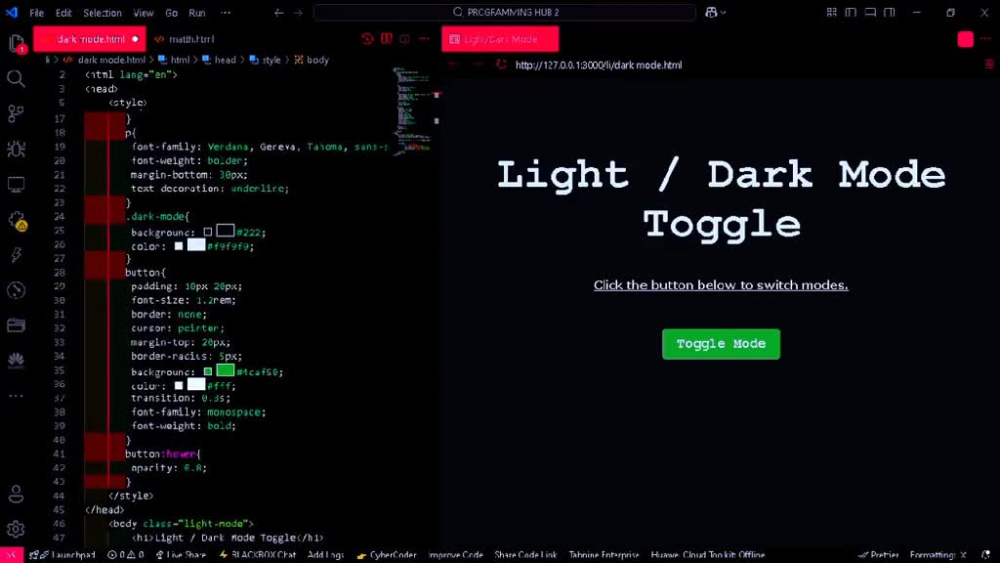Open the Explorer view in activity bar
The height and width of the screenshot is (563, 1000).
coord(16,43)
